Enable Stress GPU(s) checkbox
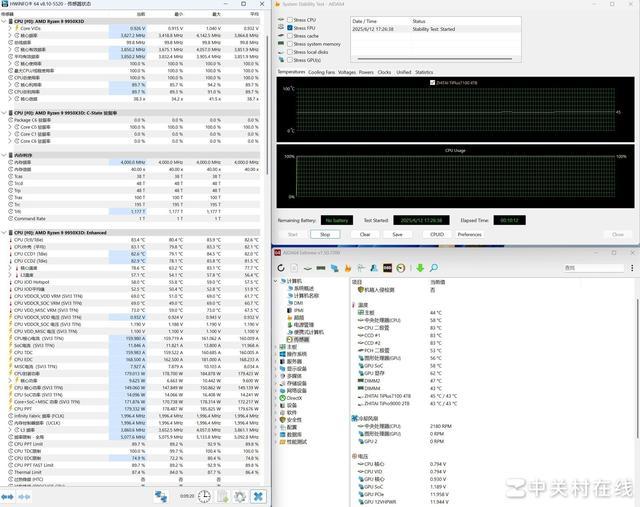The image size is (640, 507). point(290,60)
